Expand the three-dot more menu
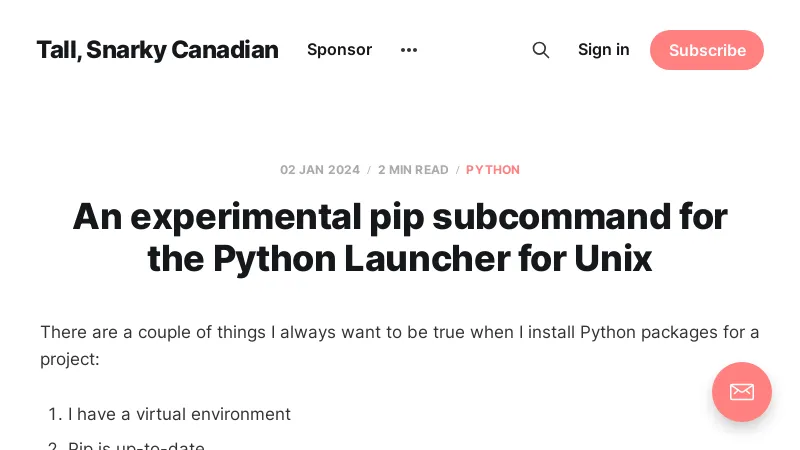 (409, 50)
